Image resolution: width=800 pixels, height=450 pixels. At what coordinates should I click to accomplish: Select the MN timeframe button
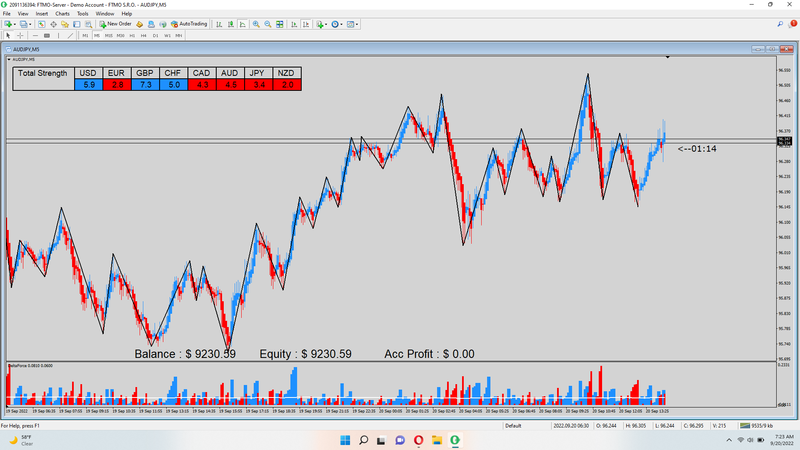179,36
